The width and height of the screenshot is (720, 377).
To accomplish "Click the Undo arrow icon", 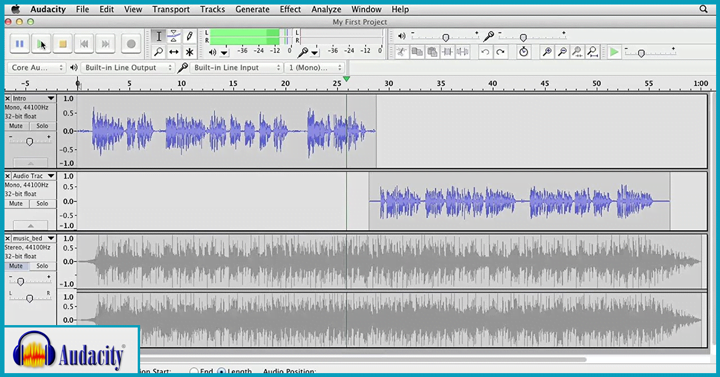I will coord(485,52).
